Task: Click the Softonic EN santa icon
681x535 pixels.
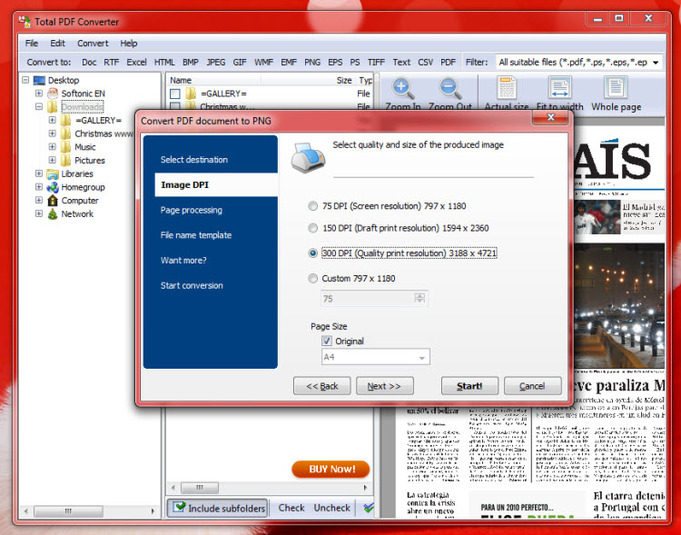Action: 53,93
